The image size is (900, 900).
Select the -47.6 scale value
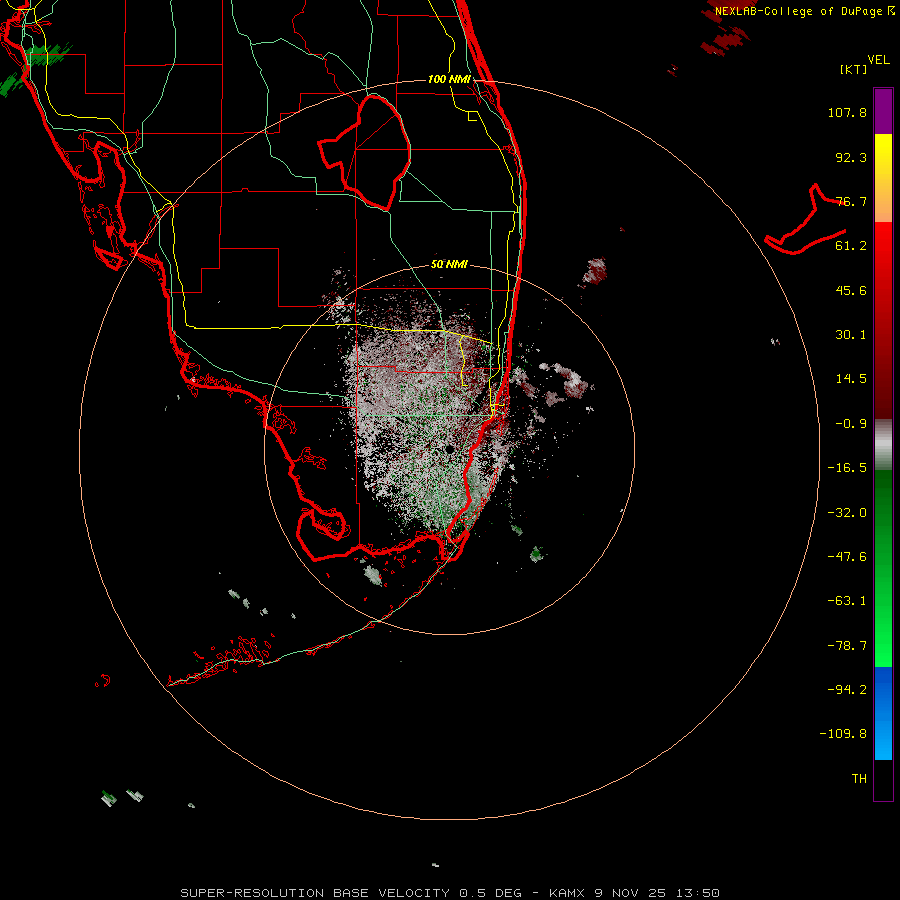click(x=847, y=557)
